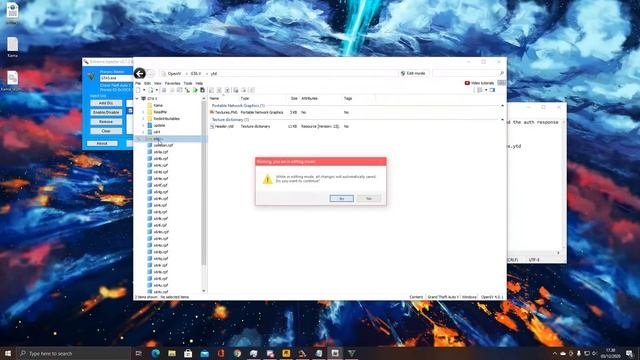The width and height of the screenshot is (640, 360).
Task: Click Remove in Extreme Injector
Action: 106,122
